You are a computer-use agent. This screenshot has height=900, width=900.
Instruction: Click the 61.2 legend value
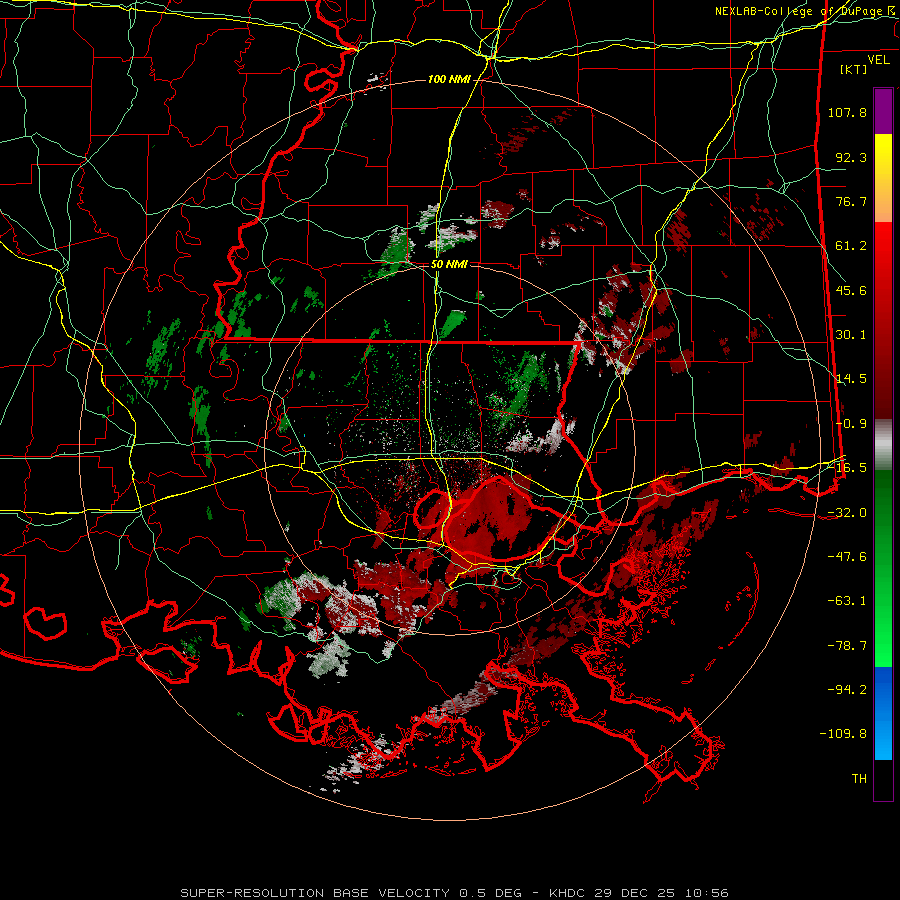point(851,246)
